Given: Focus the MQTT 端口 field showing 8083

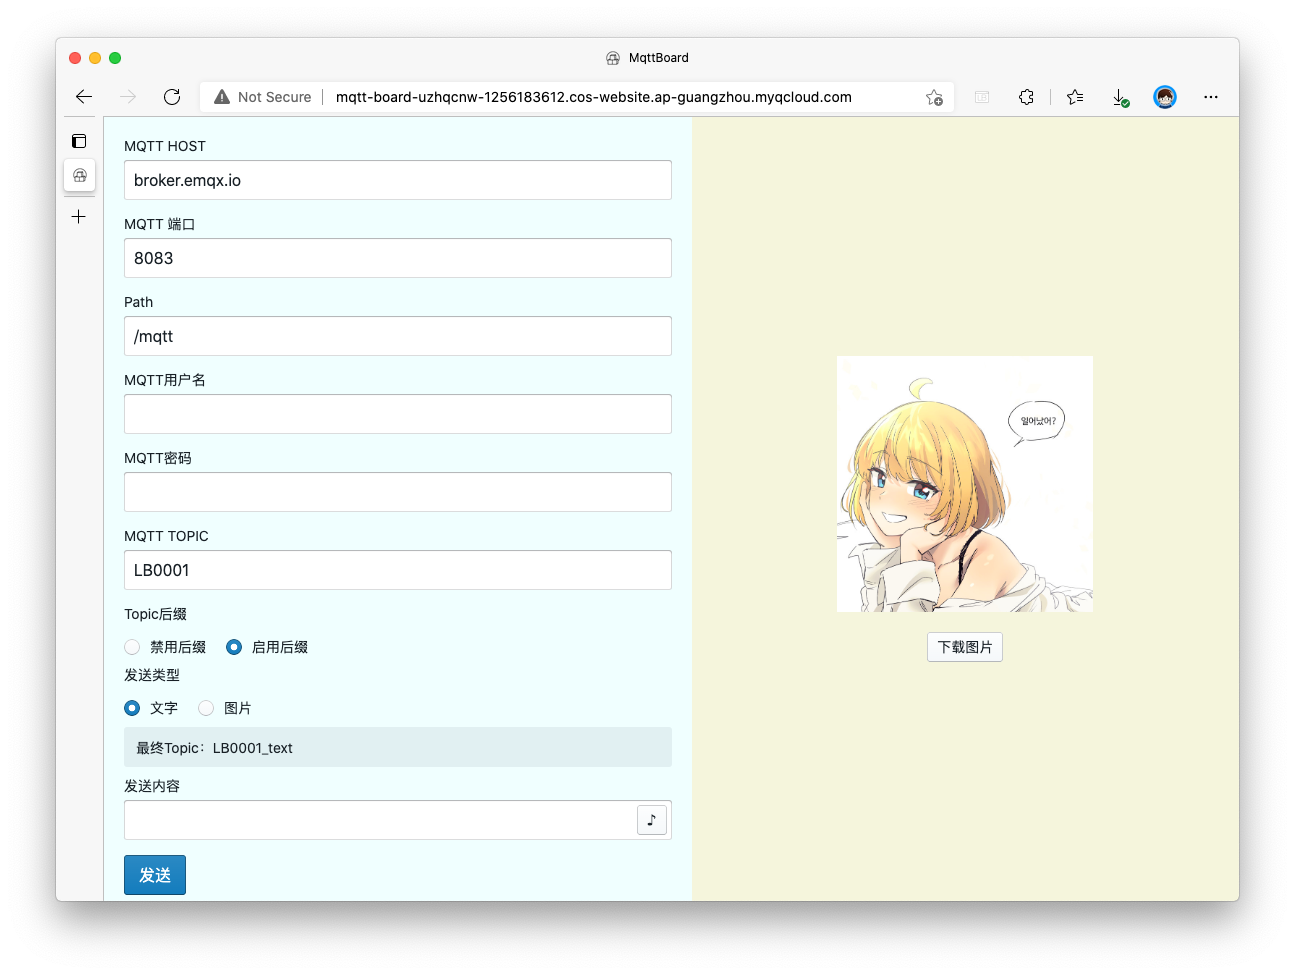Looking at the screenshot, I should 398,258.
